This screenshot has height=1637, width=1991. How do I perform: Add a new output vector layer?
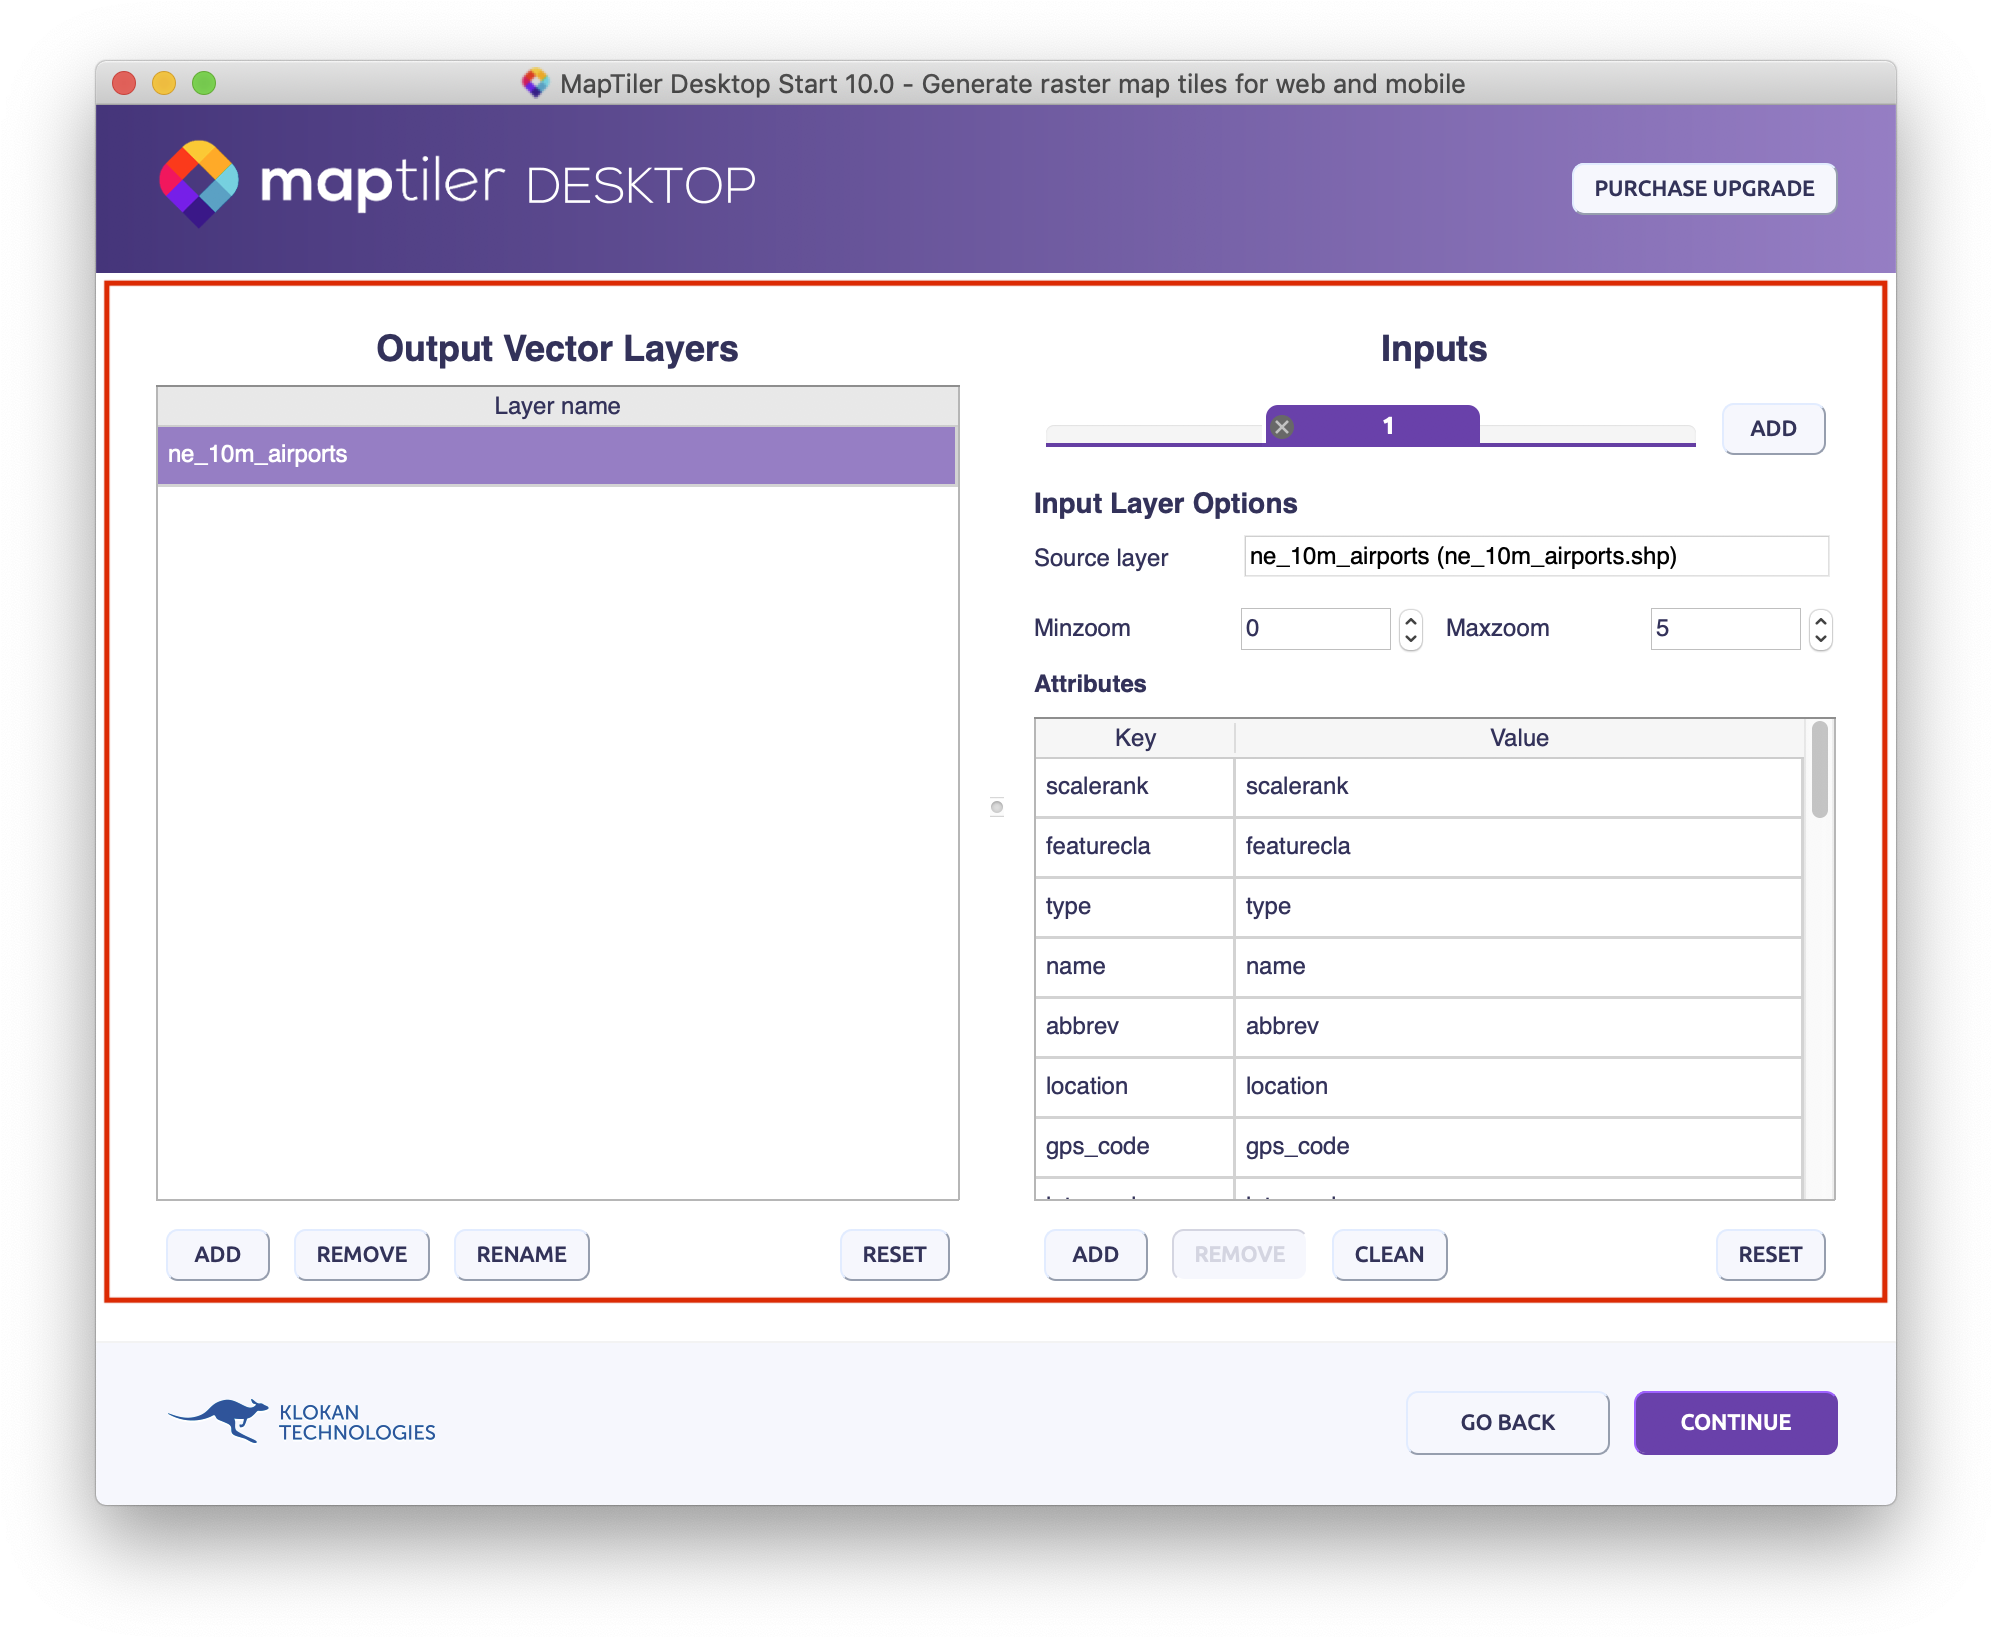pos(217,1254)
